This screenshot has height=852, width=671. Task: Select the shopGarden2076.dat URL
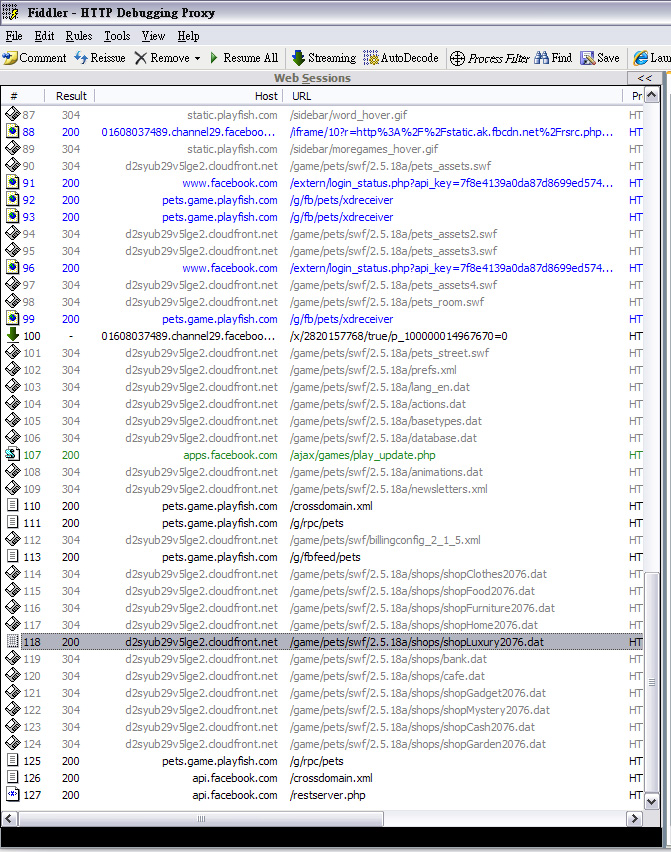(x=418, y=744)
